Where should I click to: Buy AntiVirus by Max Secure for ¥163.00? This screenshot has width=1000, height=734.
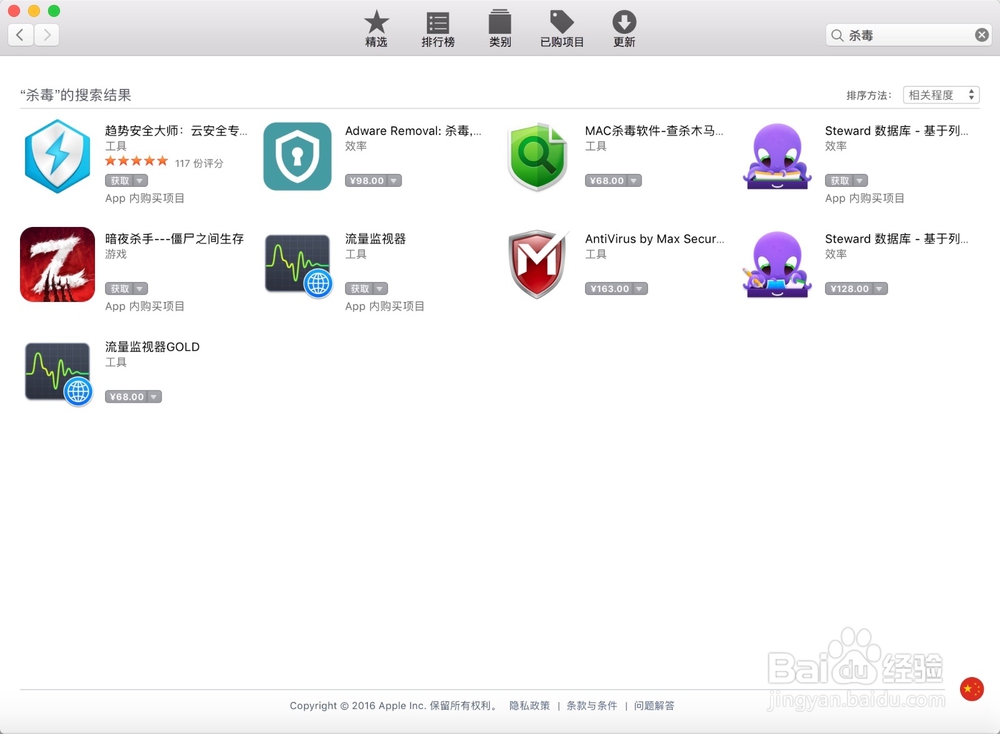[608, 288]
